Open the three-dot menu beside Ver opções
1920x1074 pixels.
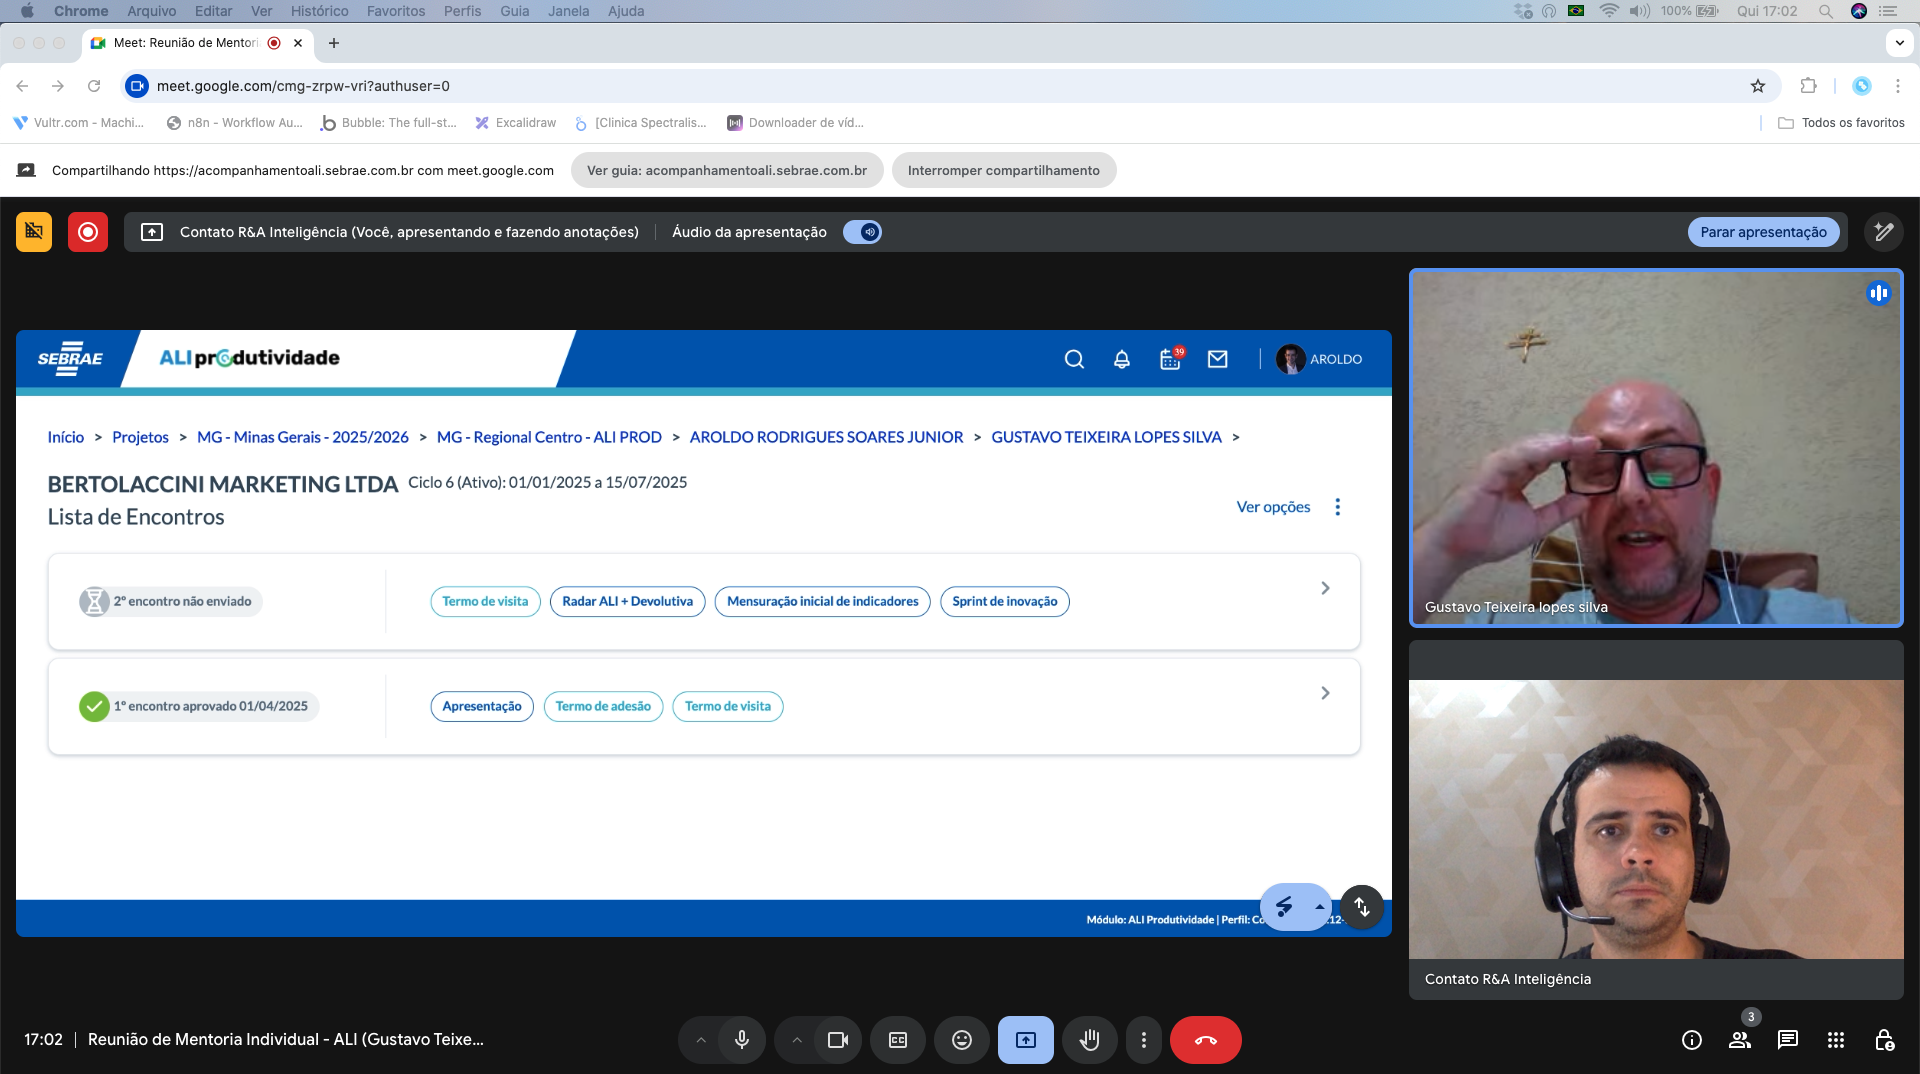tap(1338, 507)
